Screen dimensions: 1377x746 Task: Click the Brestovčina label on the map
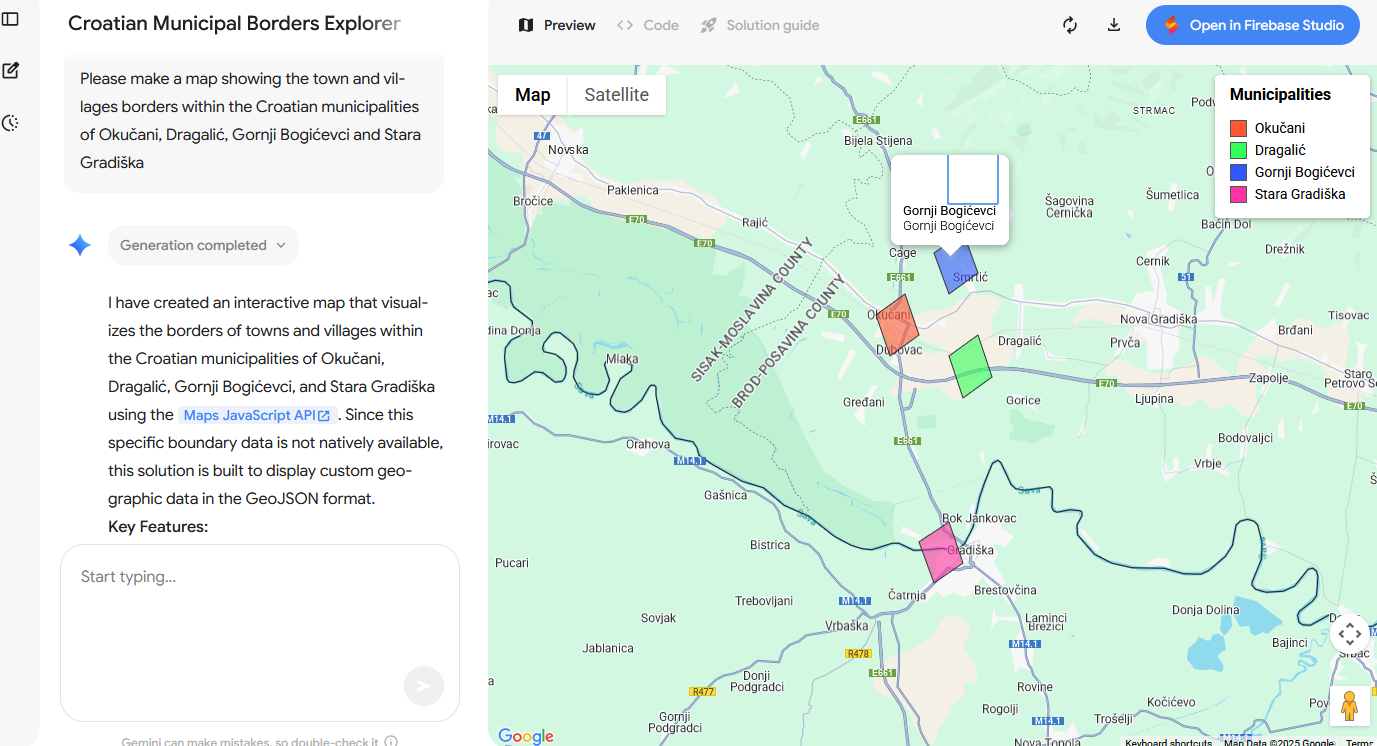[x=1005, y=590]
